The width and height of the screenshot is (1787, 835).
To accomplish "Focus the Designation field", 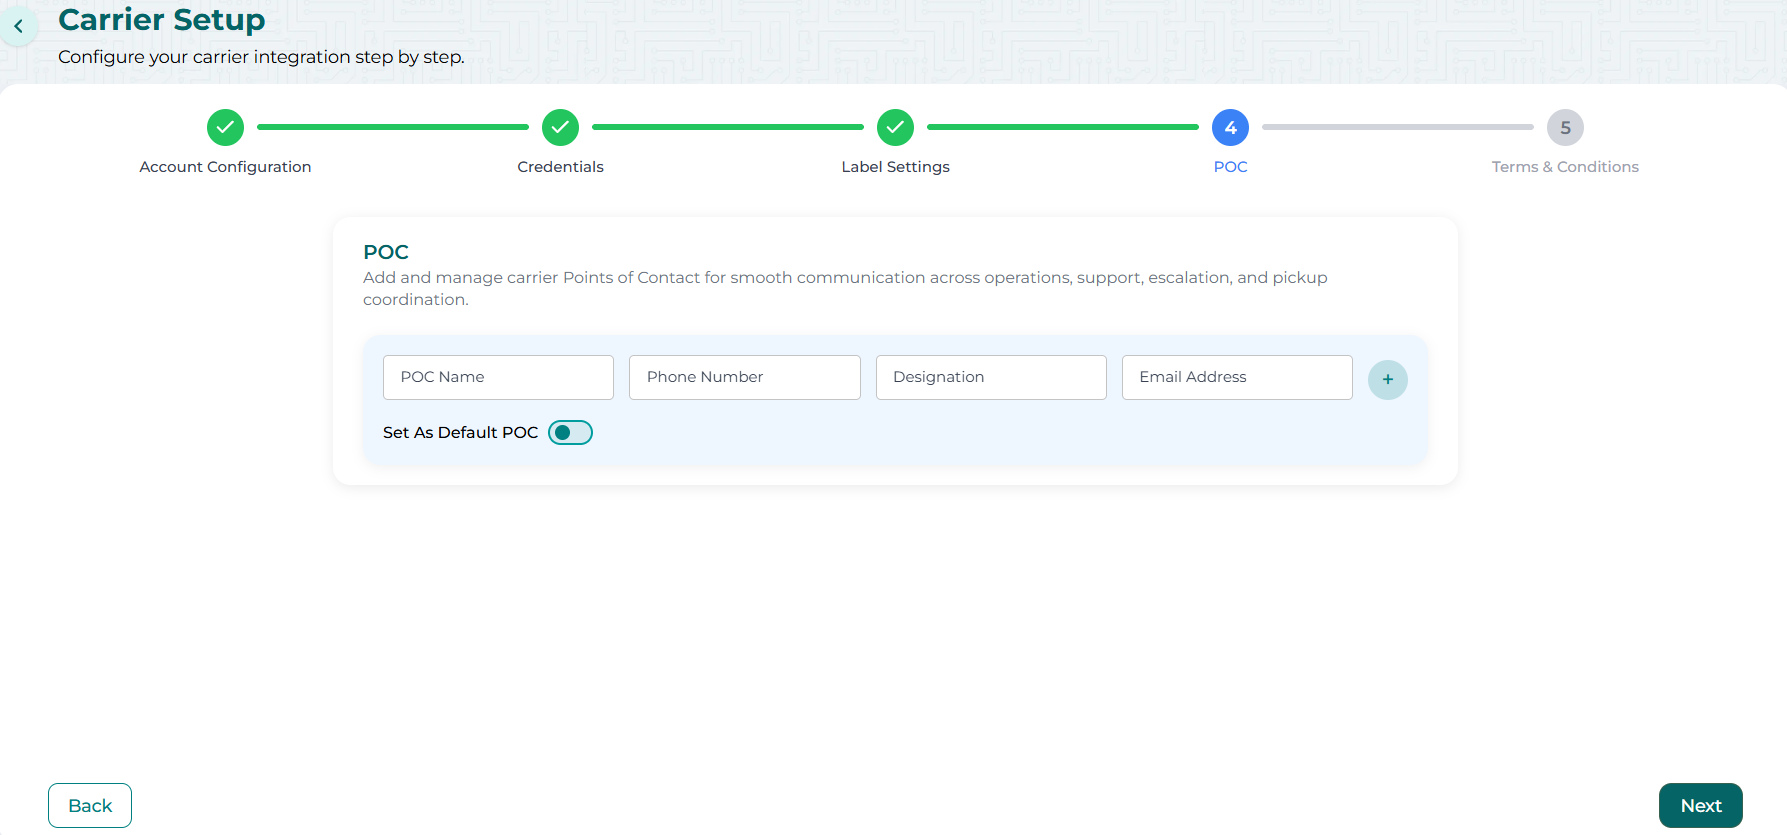I will coord(991,377).
